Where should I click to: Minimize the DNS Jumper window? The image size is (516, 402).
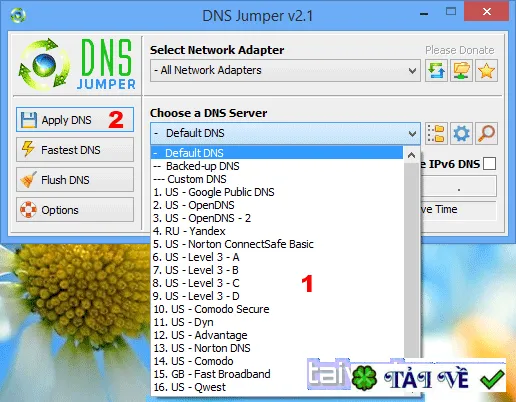click(424, 14)
